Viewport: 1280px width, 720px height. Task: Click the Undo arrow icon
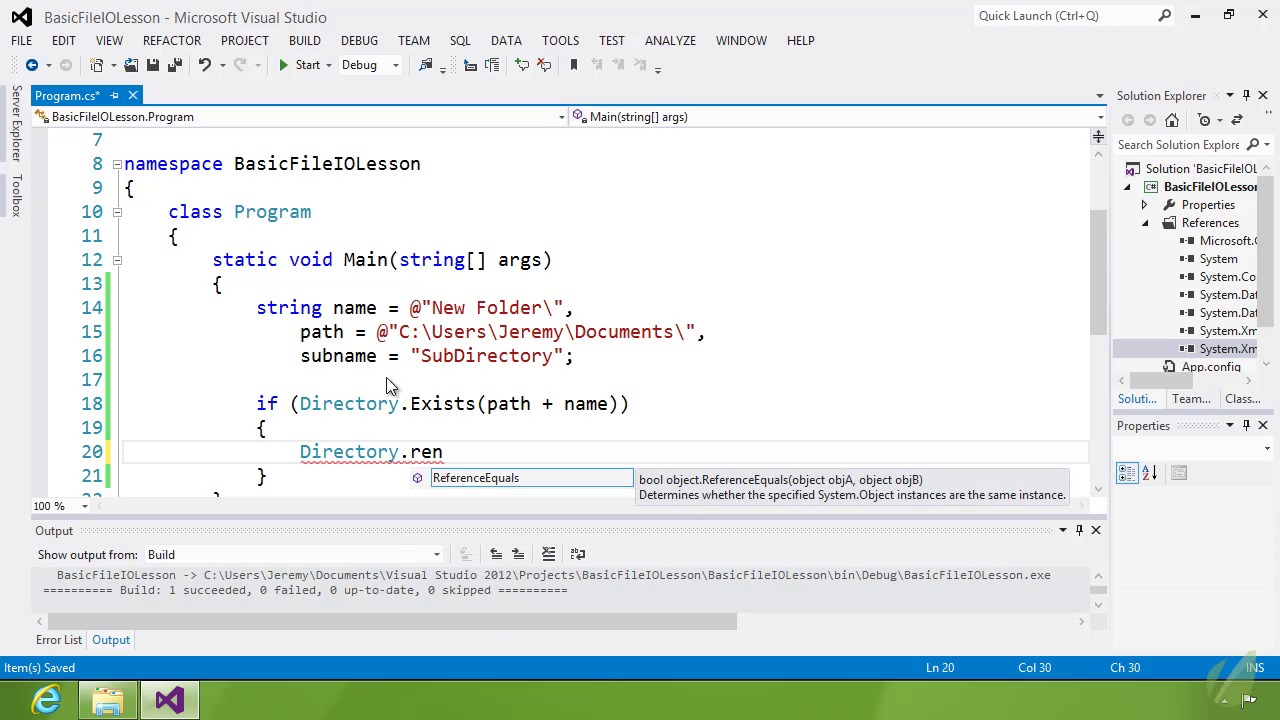204,65
